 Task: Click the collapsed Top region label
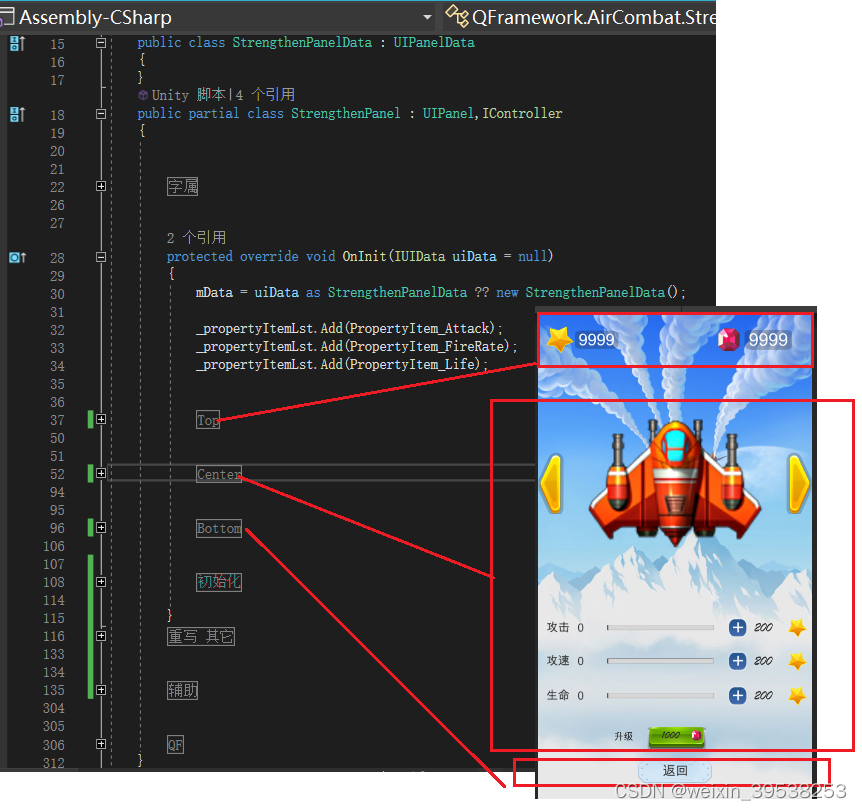pyautogui.click(x=208, y=420)
